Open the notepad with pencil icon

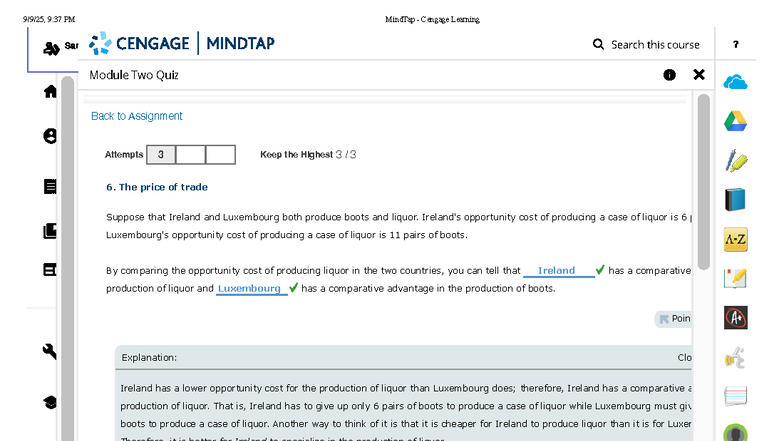point(736,278)
